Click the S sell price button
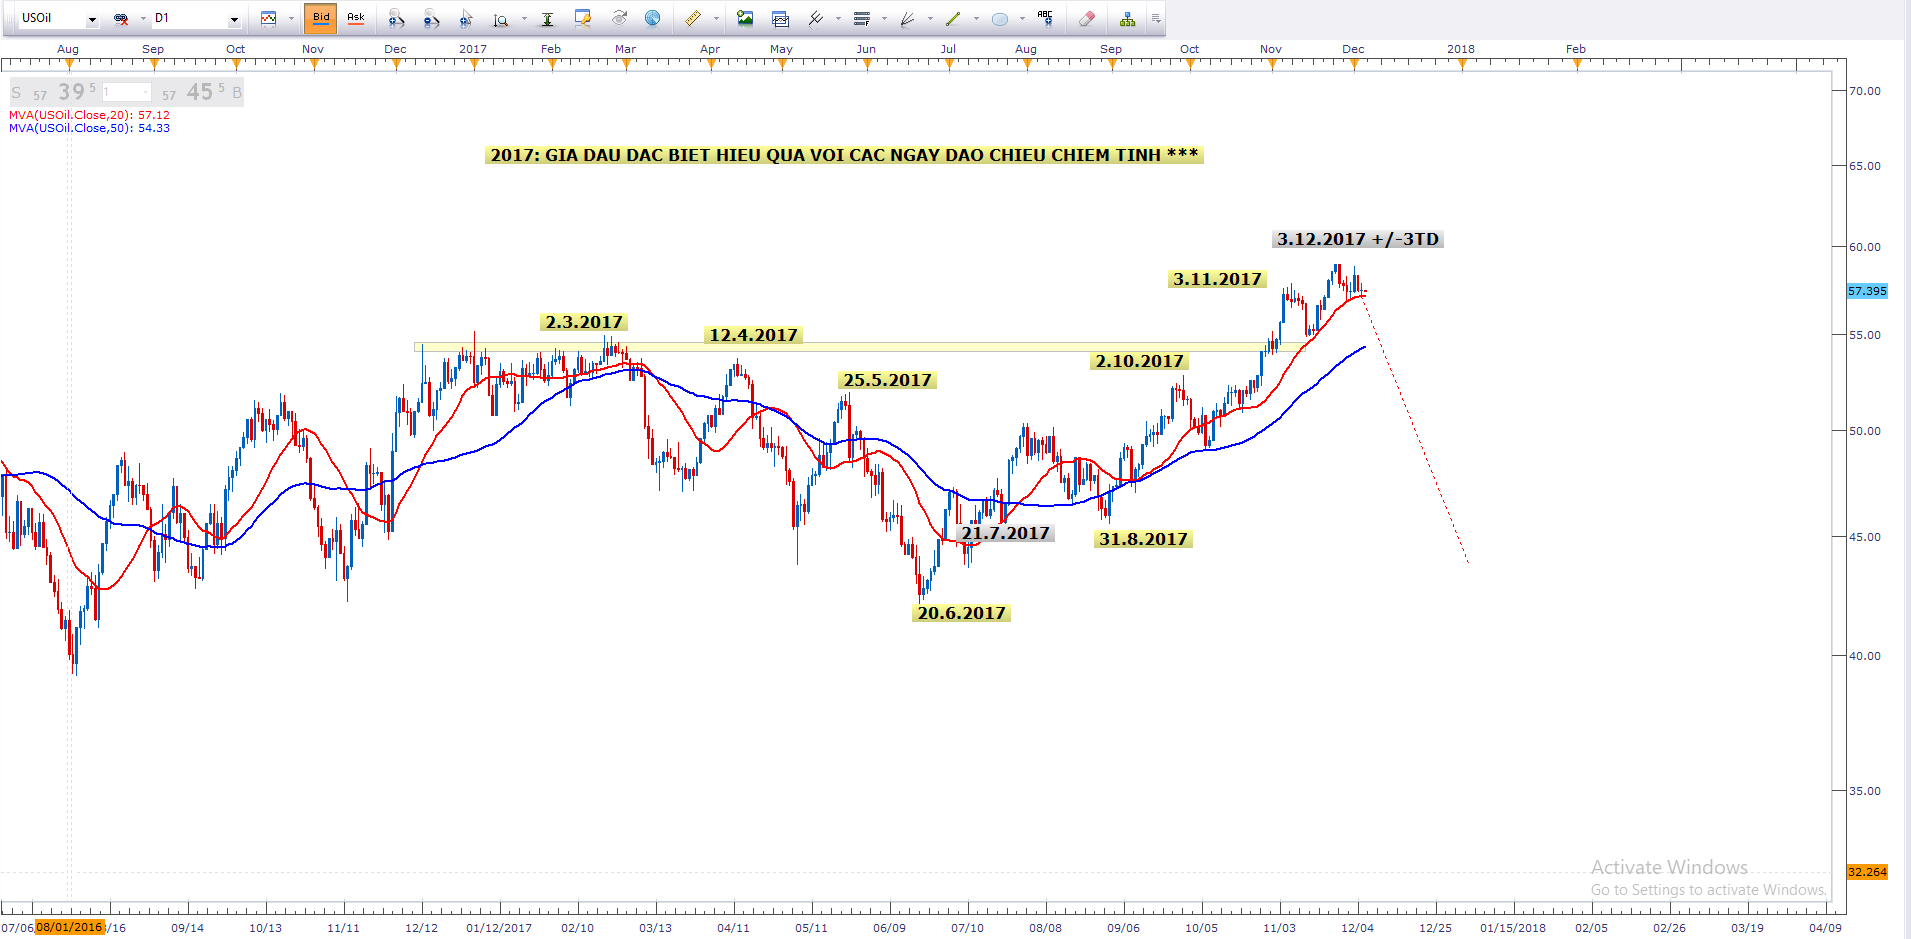This screenshot has height=939, width=1911. pos(16,93)
